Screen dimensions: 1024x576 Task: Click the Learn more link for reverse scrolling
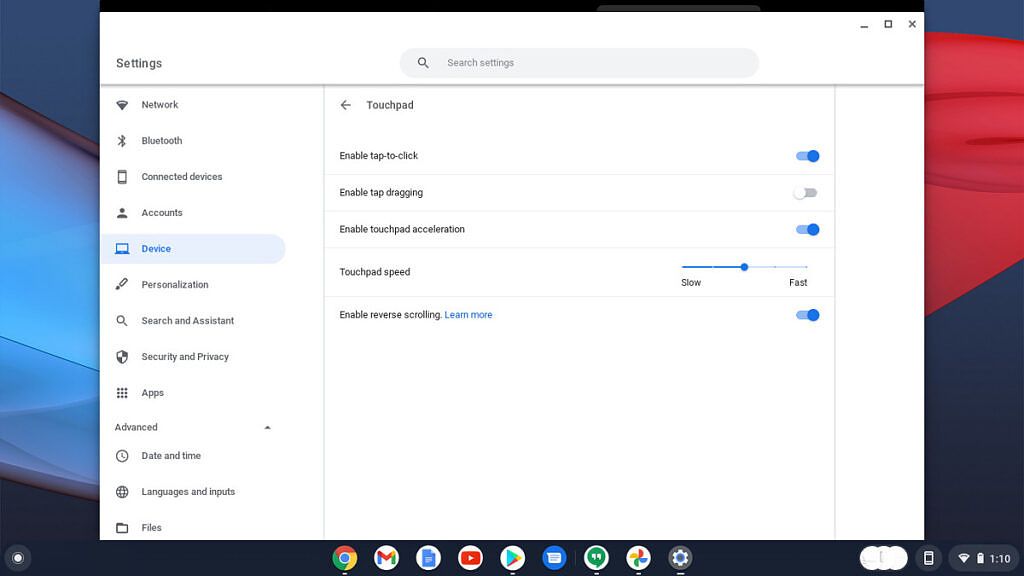(468, 314)
